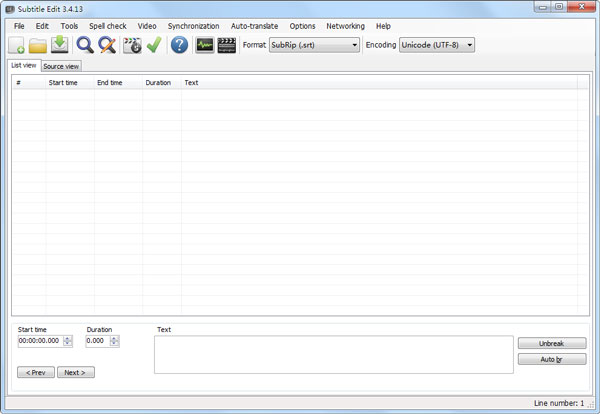This screenshot has width=600, height=414.
Task: Open Find with the magnifier icon
Action: click(85, 45)
